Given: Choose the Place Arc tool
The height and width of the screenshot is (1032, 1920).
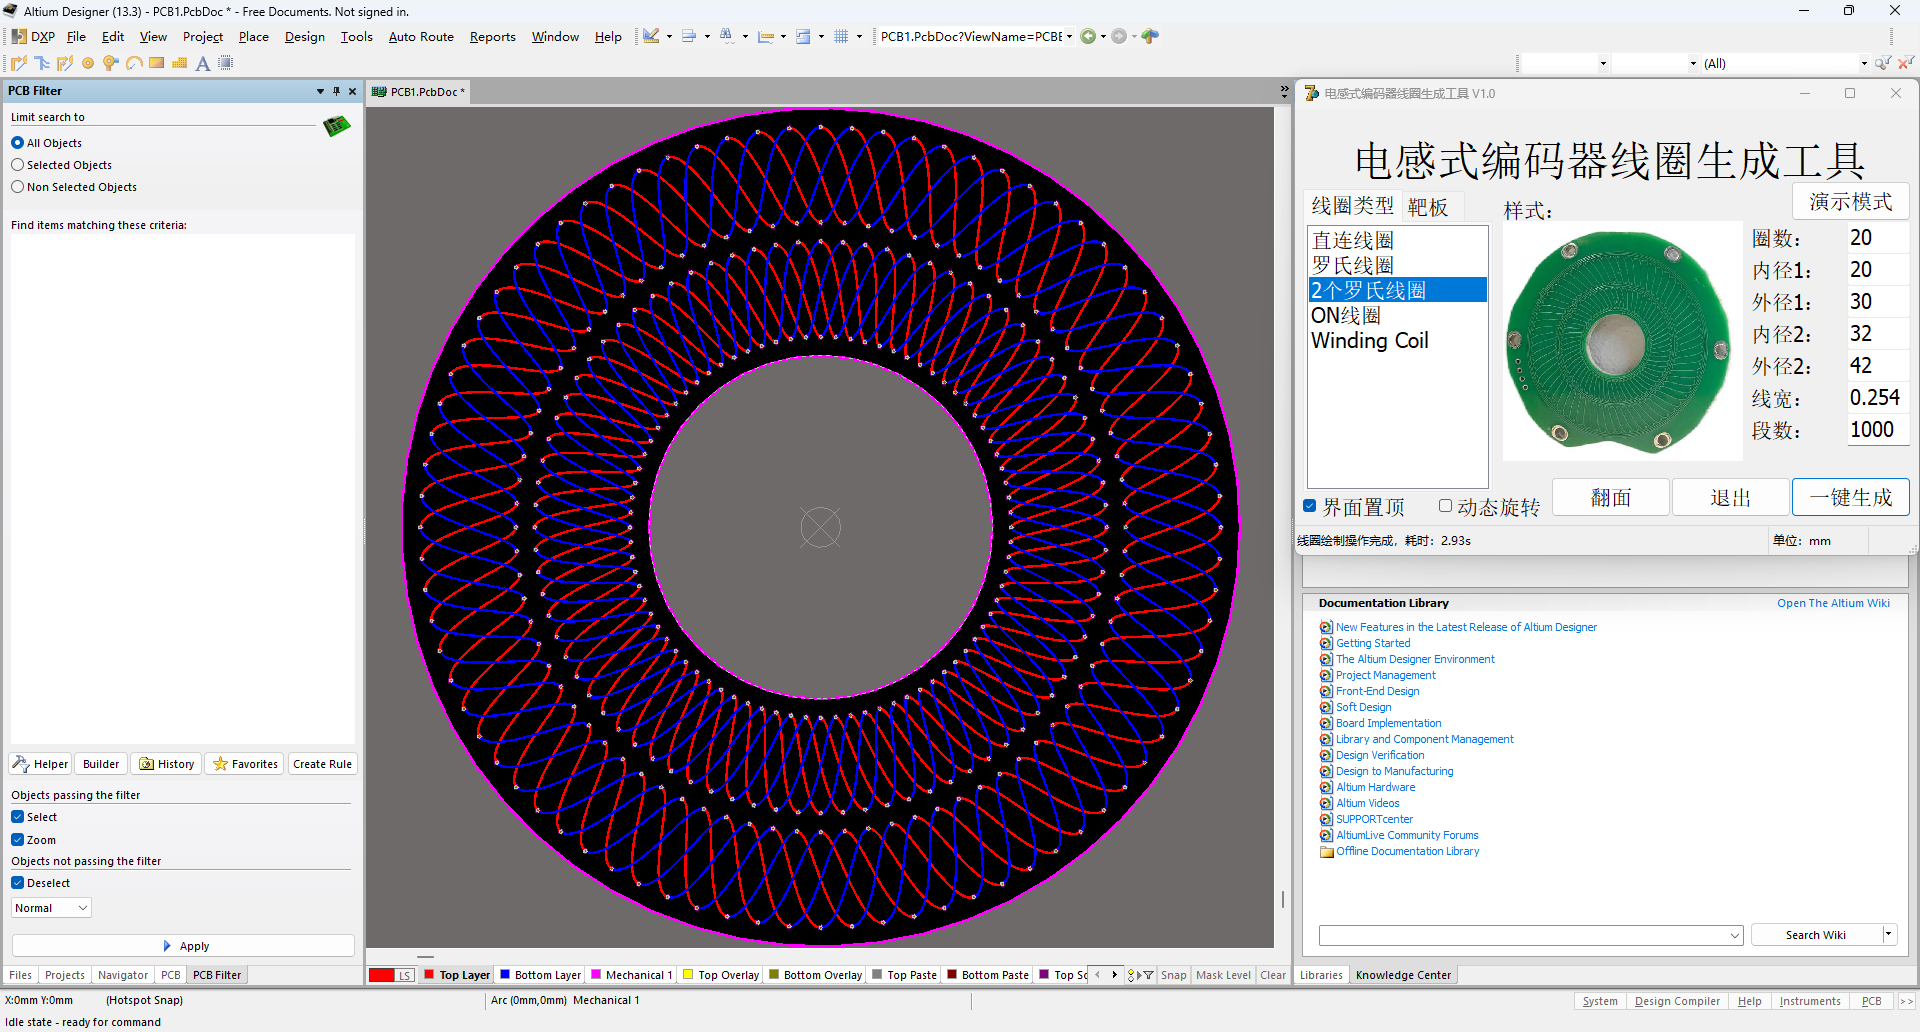Looking at the screenshot, I should pos(133,63).
